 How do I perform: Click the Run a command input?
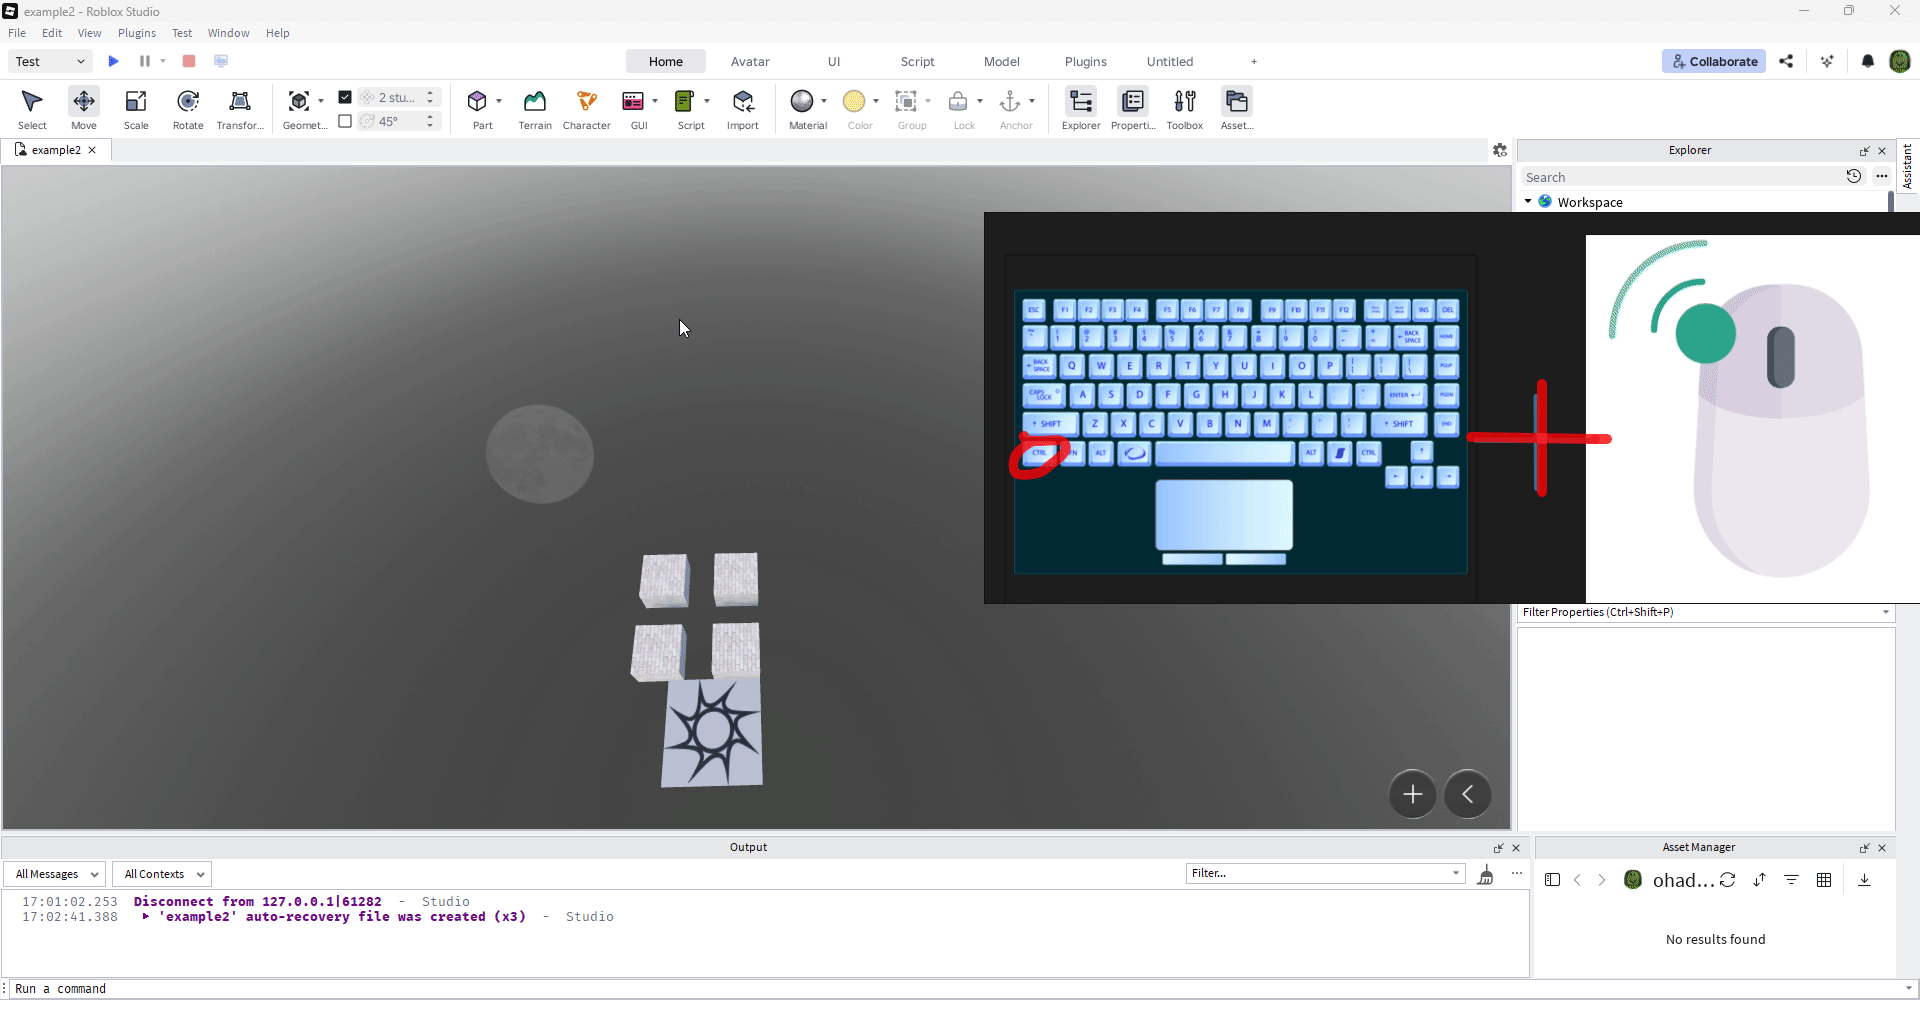[760, 989]
